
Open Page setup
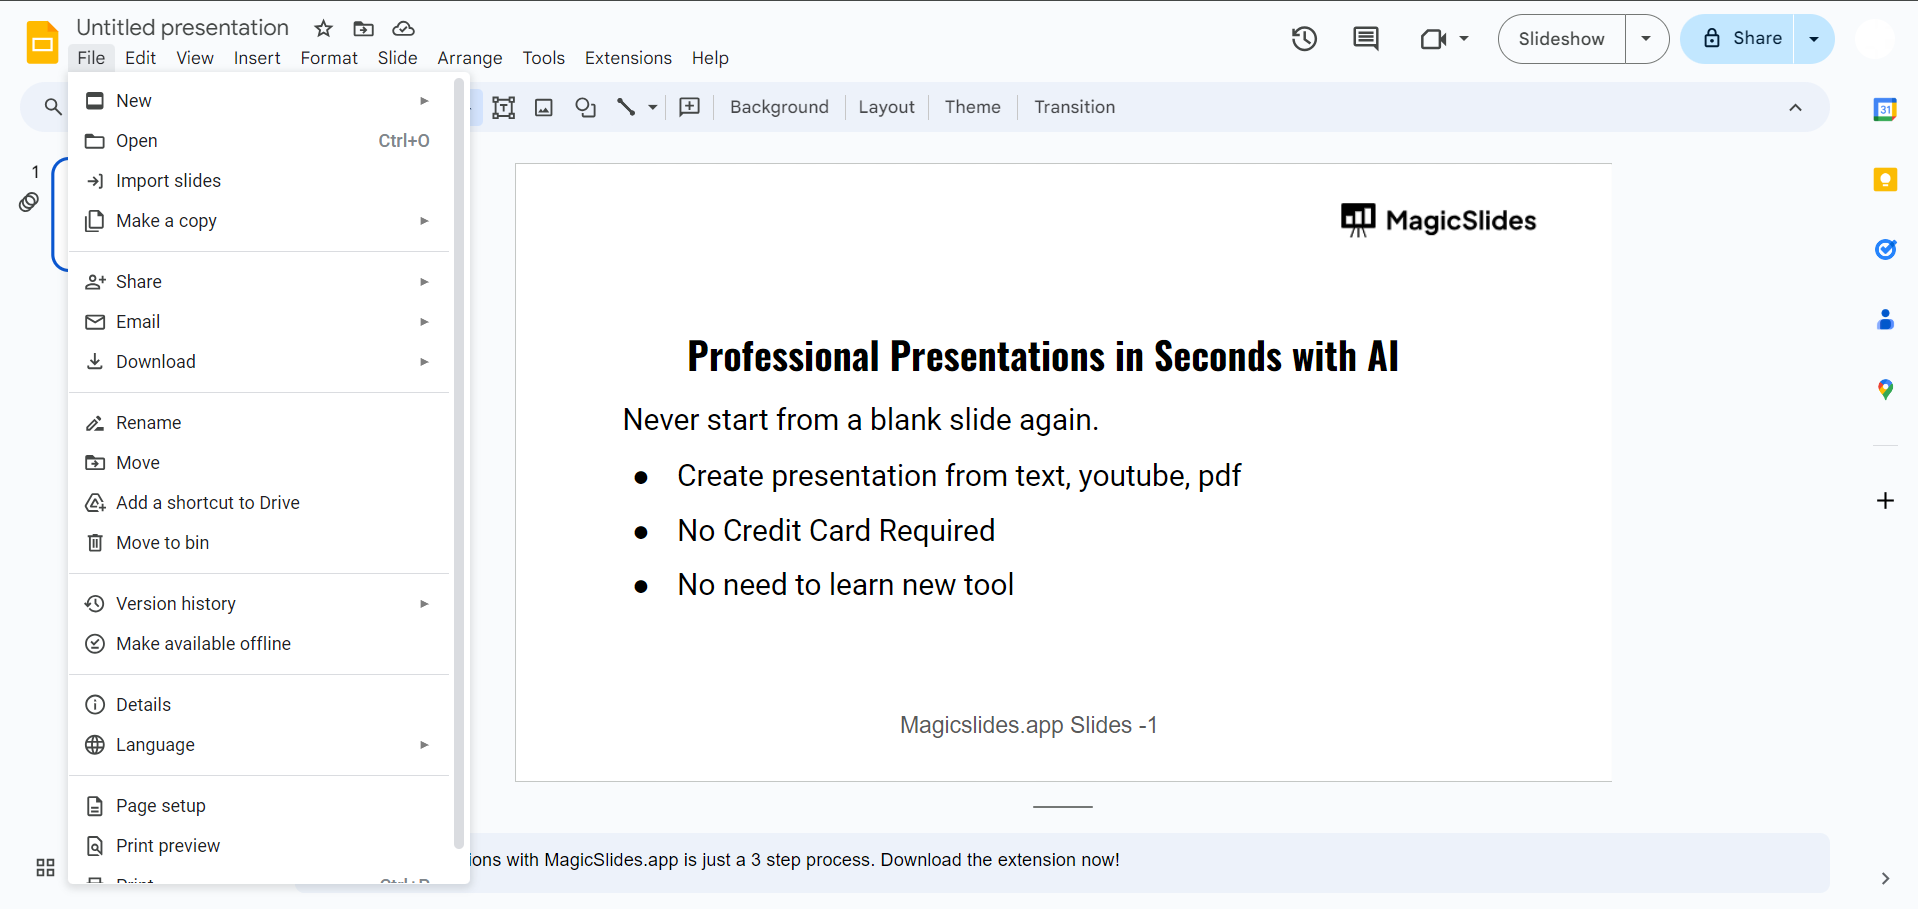(x=258, y=806)
